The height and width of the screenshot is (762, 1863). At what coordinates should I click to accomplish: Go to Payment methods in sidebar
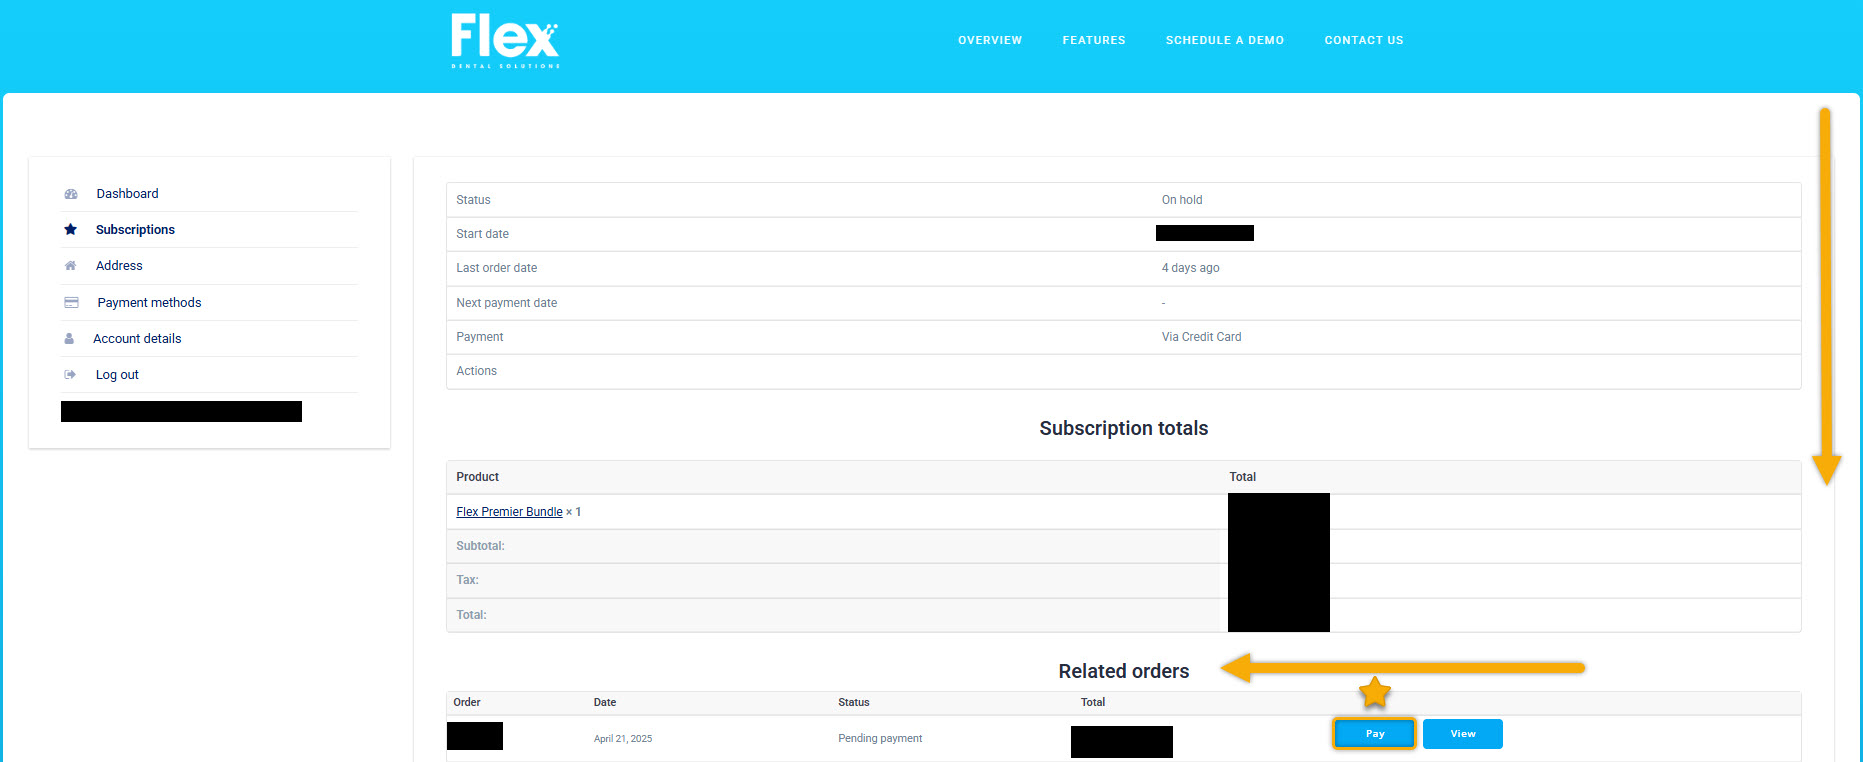tap(149, 303)
